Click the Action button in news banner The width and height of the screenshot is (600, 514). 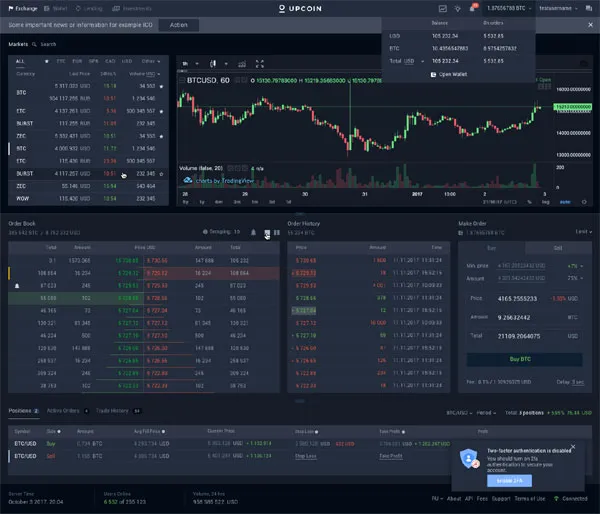[179, 25]
